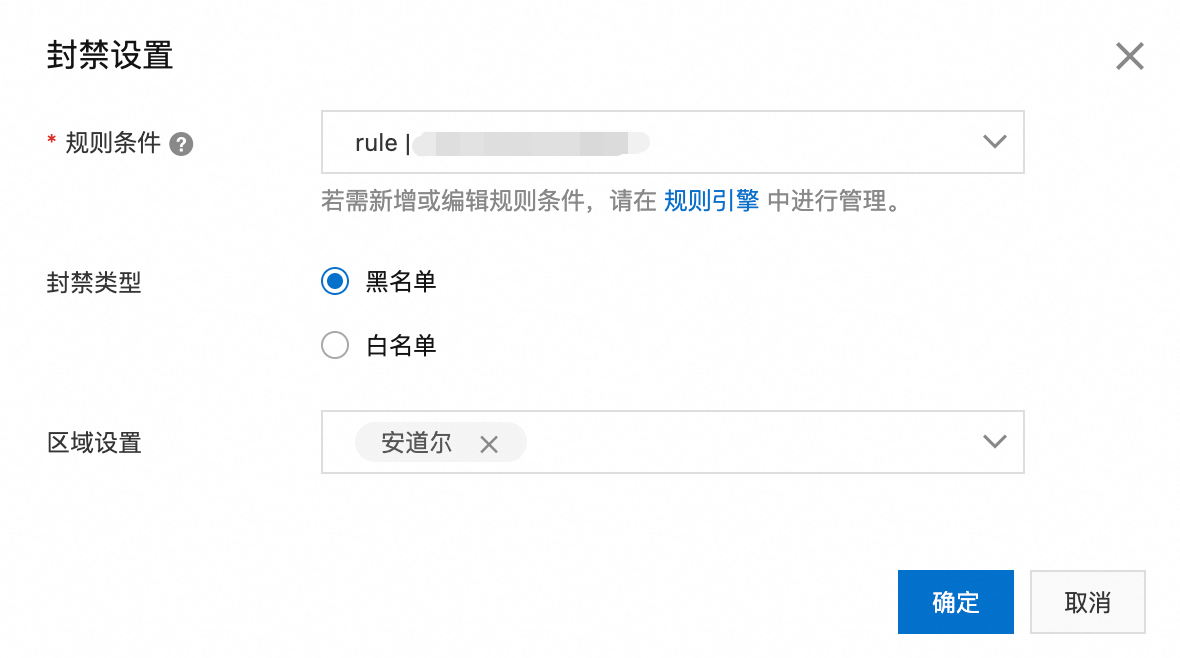The width and height of the screenshot is (1180, 658).
Task: Select the 白名单 radio button
Action: [x=335, y=346]
